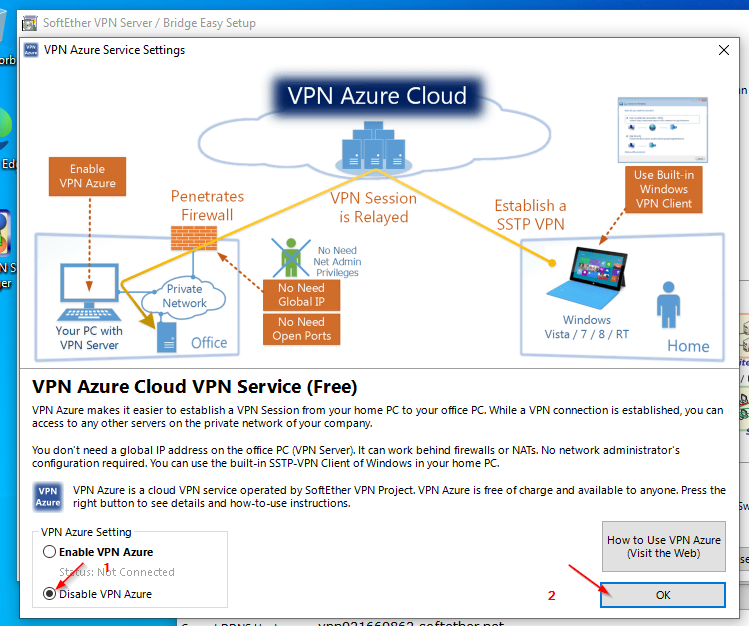Open How to Use VPN Azure web page
Viewport: 749px width, 626px height.
(663, 546)
